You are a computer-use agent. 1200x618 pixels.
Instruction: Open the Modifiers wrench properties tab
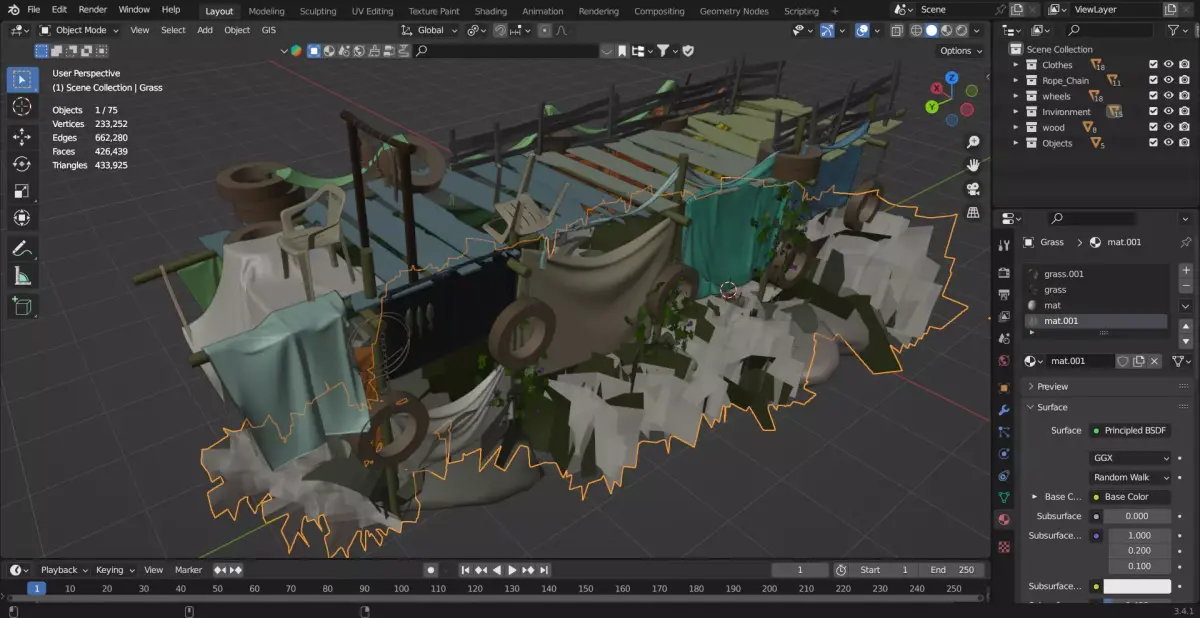1005,410
